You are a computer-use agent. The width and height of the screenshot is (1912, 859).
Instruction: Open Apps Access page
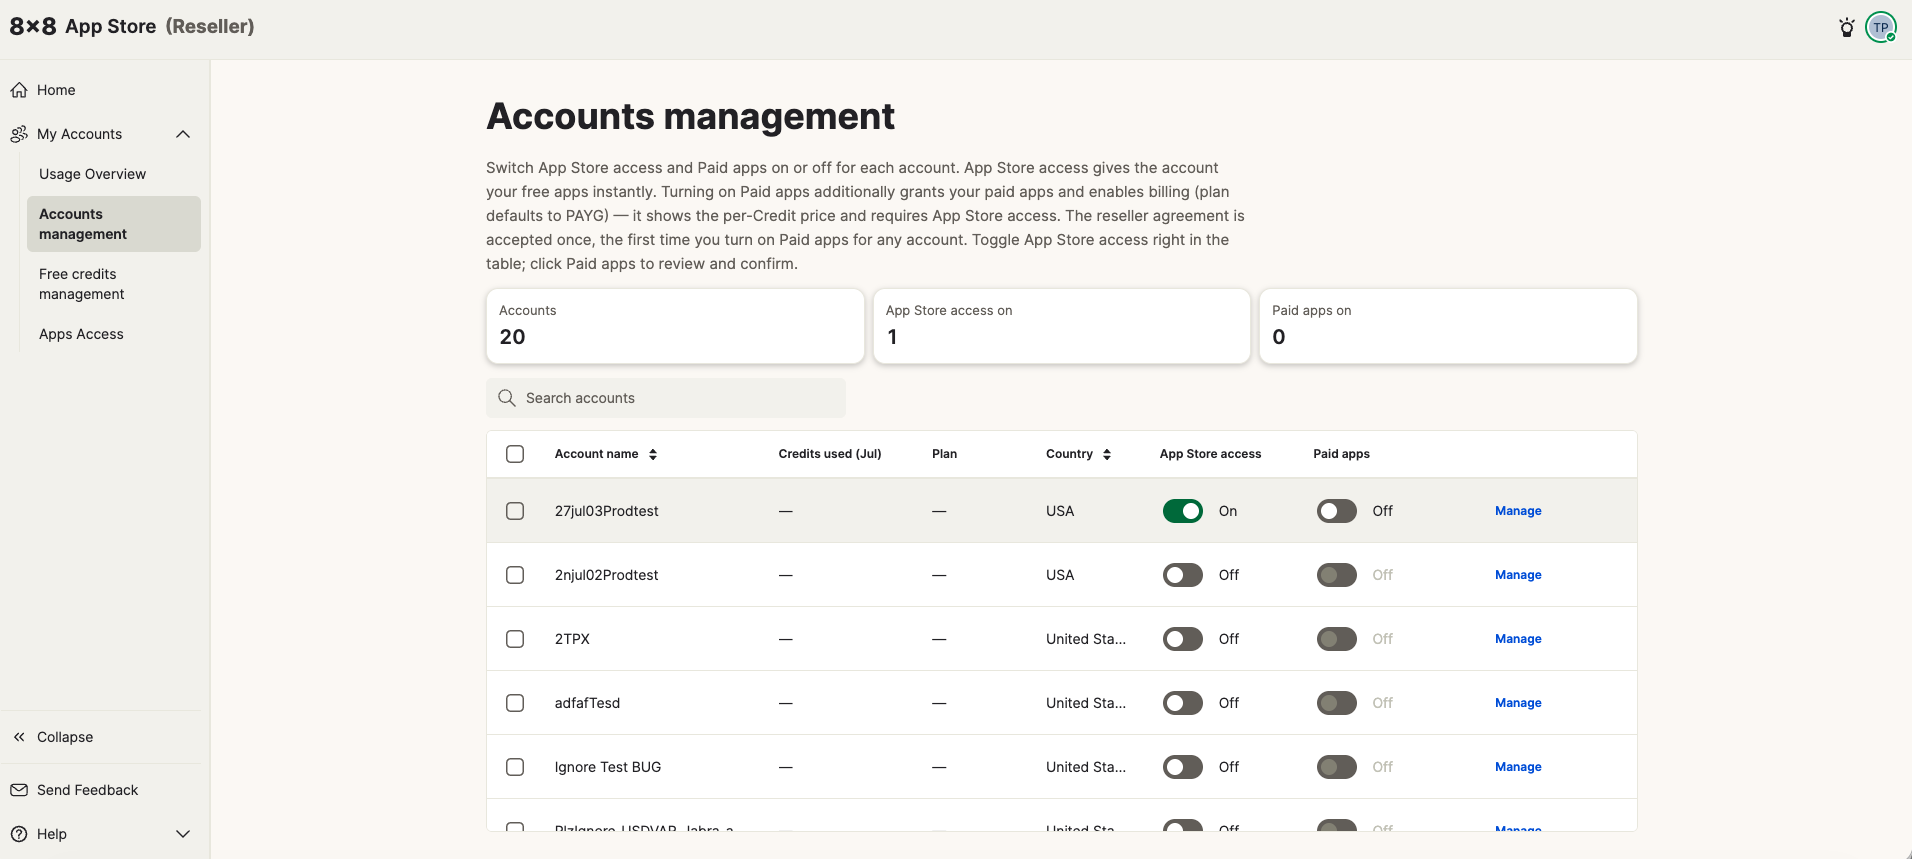(81, 334)
